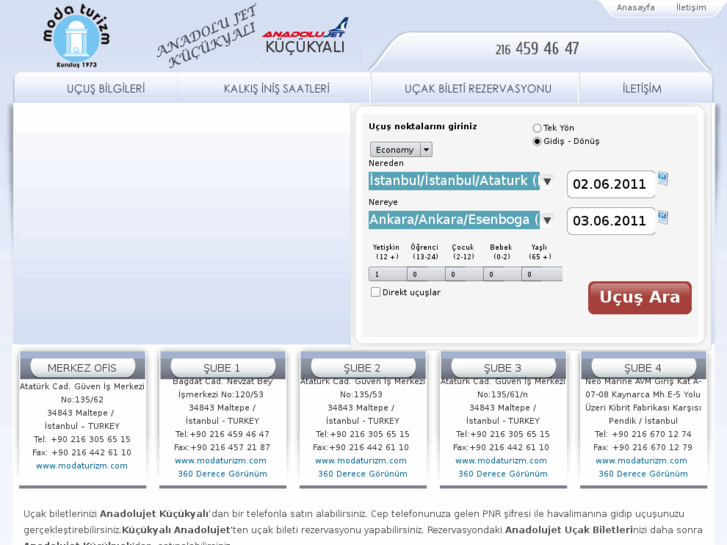Image resolution: width=727 pixels, height=545 pixels.
Task: Open 360 Derece Görünüm under ŞUBE 1
Action: click(x=223, y=474)
